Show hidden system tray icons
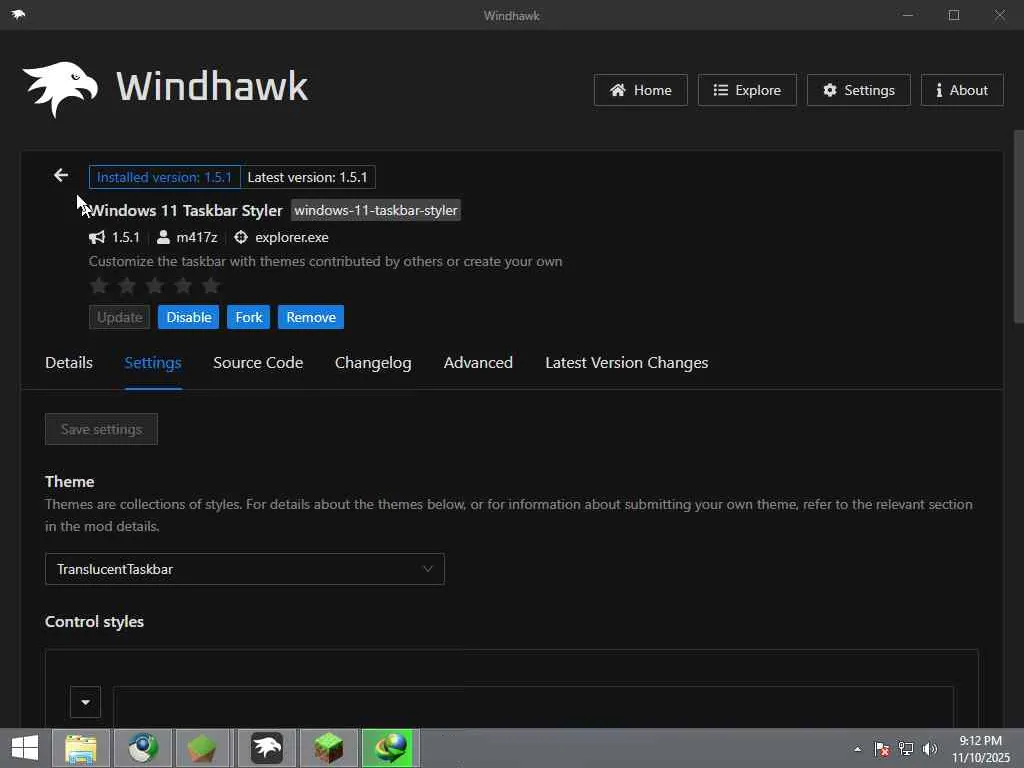1024x768 pixels. point(857,749)
